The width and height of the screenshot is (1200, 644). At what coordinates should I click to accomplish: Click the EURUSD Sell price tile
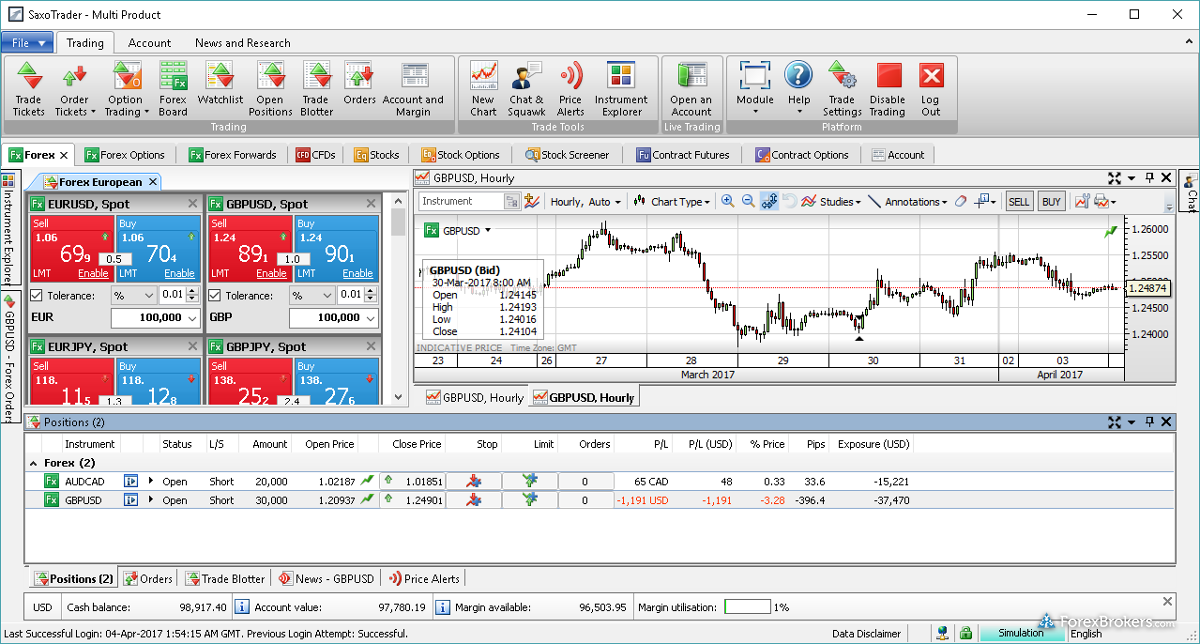point(72,248)
